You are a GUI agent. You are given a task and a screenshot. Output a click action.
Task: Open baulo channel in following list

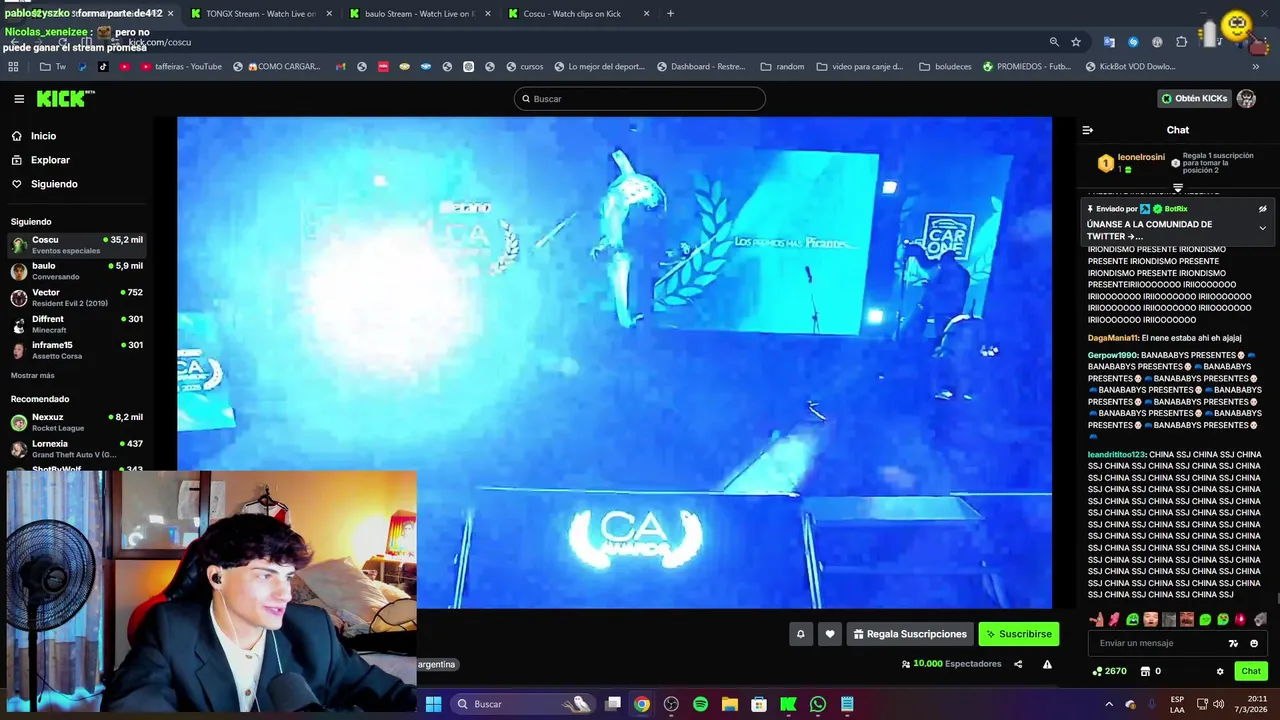coord(77,271)
